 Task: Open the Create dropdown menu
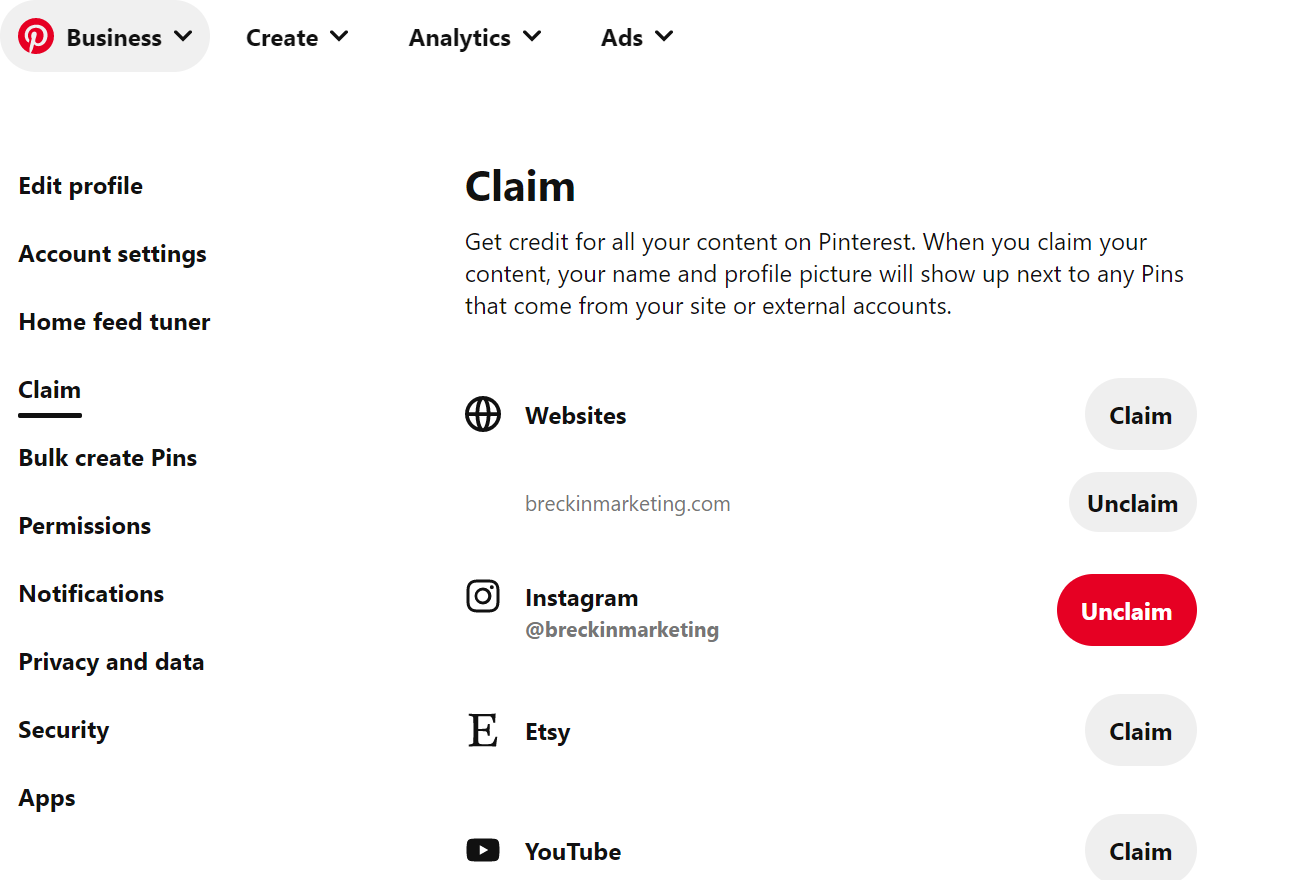tap(297, 38)
